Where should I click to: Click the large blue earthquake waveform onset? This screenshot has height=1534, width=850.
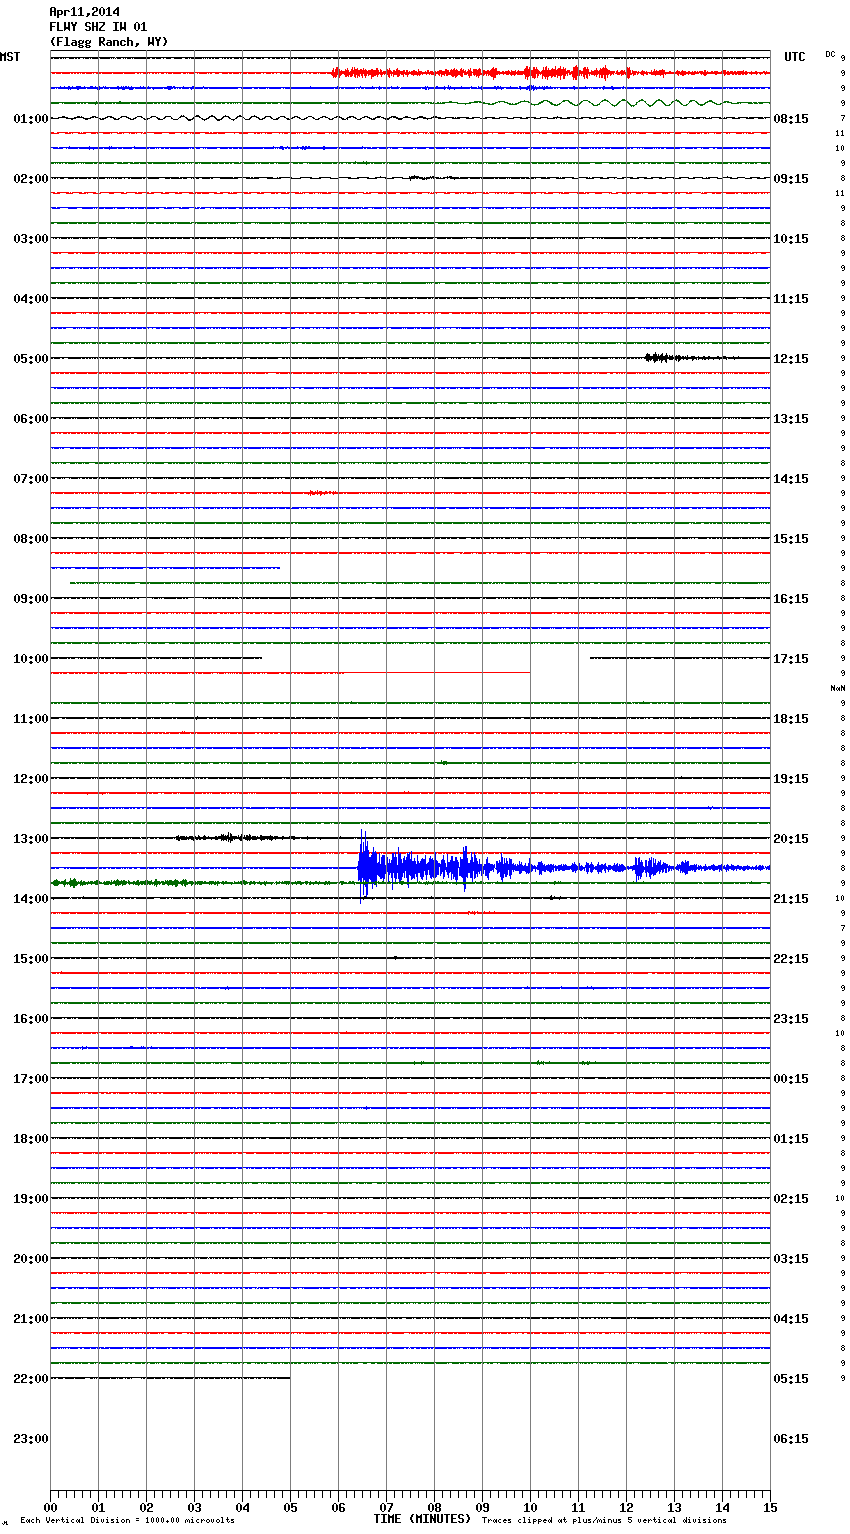pos(364,867)
